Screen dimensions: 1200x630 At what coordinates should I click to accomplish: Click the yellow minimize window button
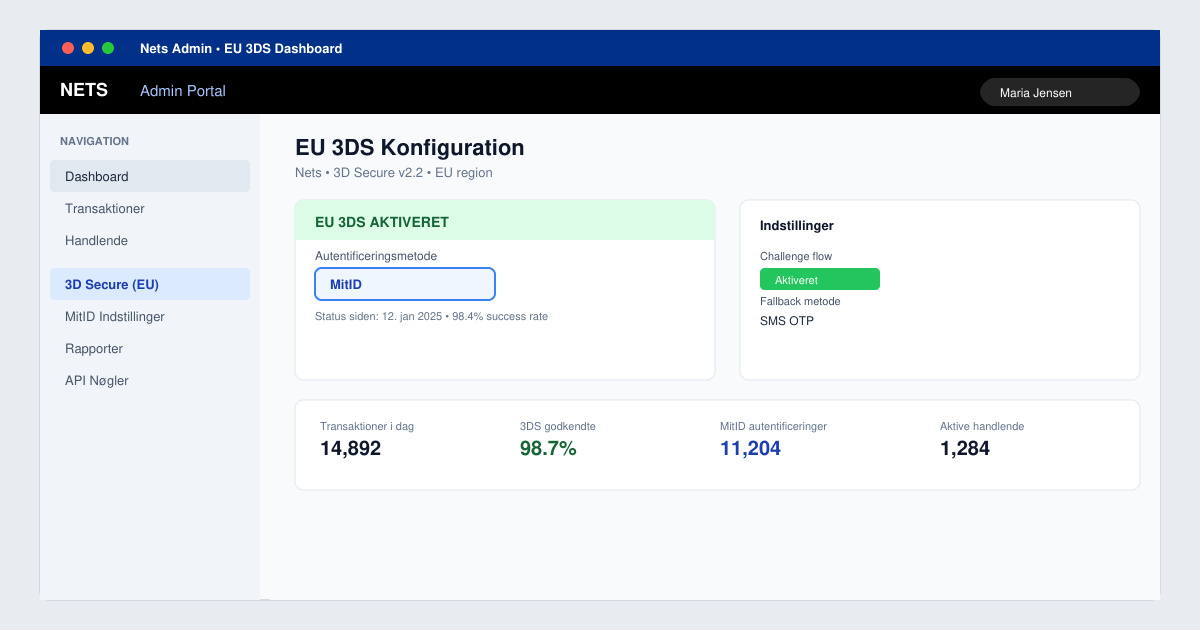point(88,48)
